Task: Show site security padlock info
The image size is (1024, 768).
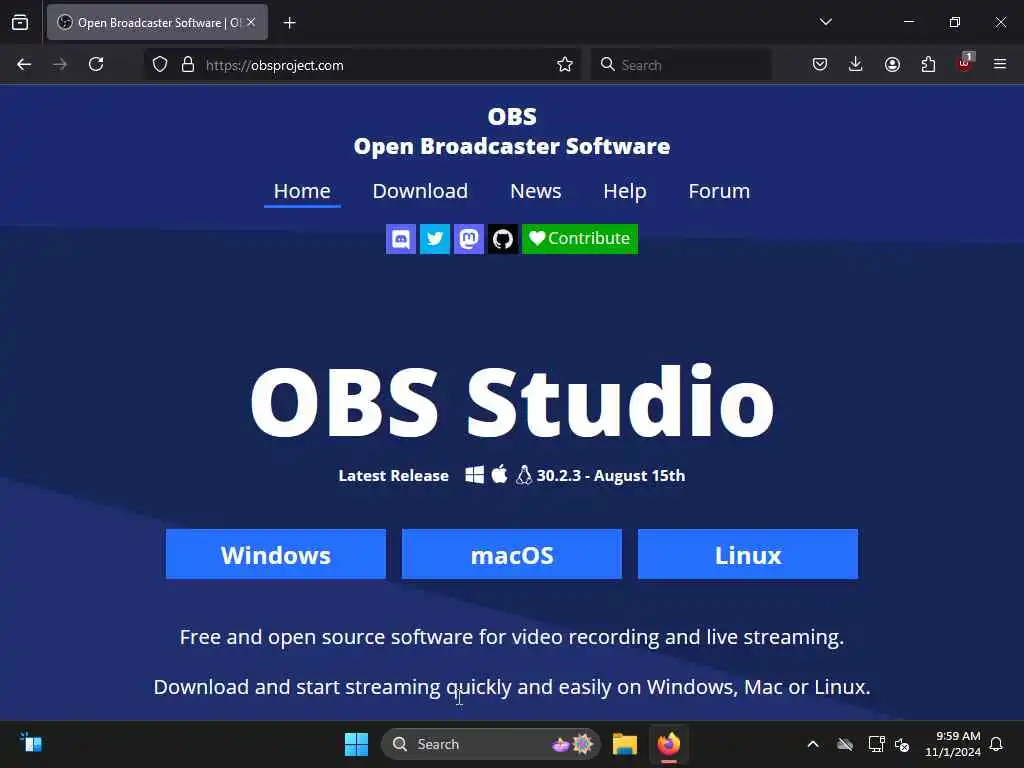Action: coord(188,65)
